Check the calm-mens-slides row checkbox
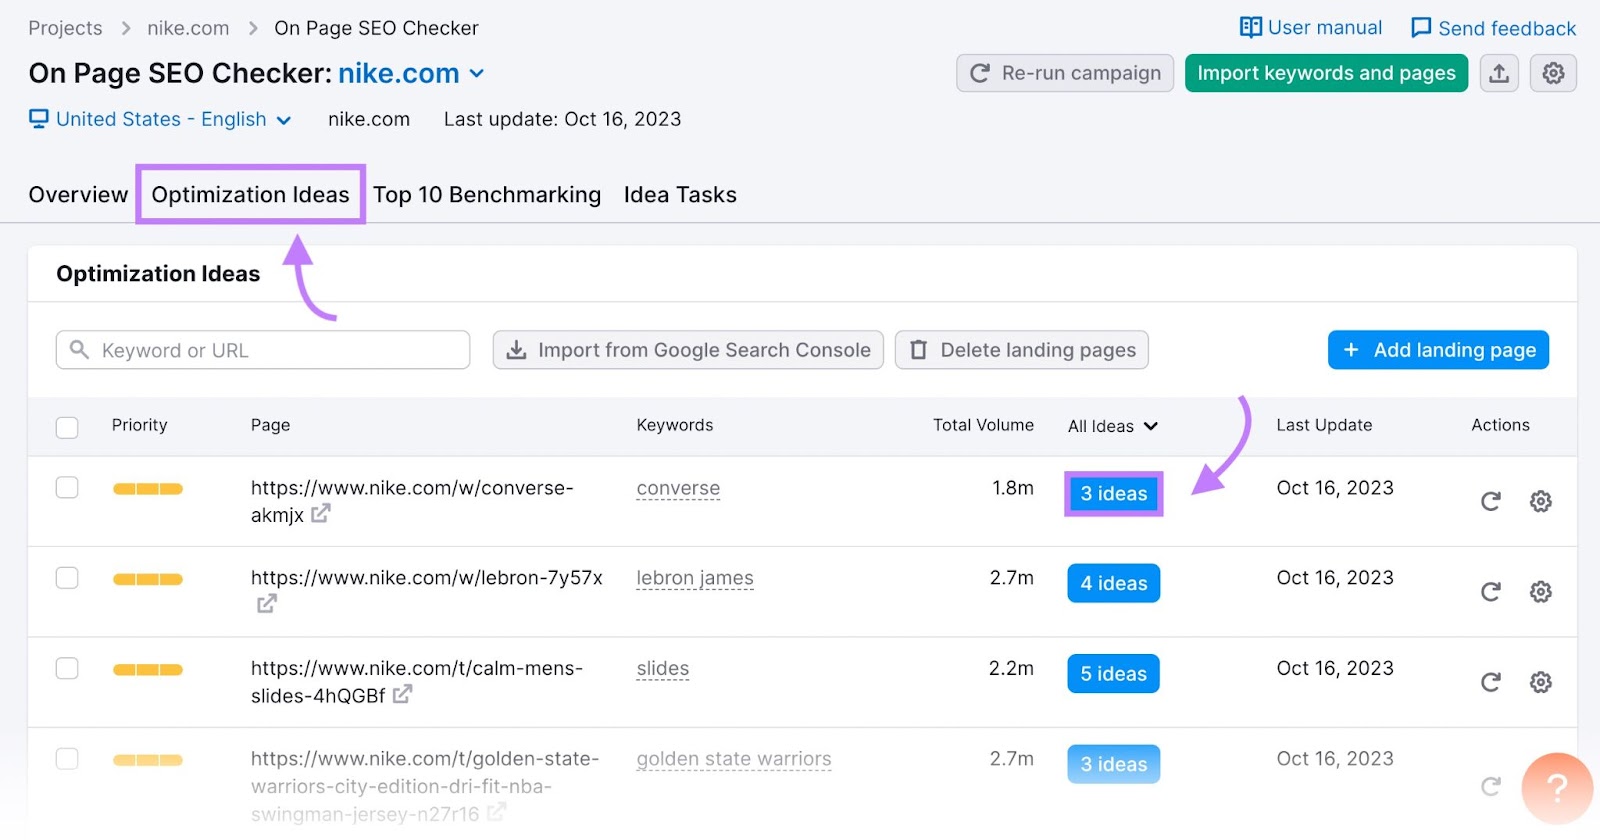Image resolution: width=1600 pixels, height=840 pixels. point(67,668)
